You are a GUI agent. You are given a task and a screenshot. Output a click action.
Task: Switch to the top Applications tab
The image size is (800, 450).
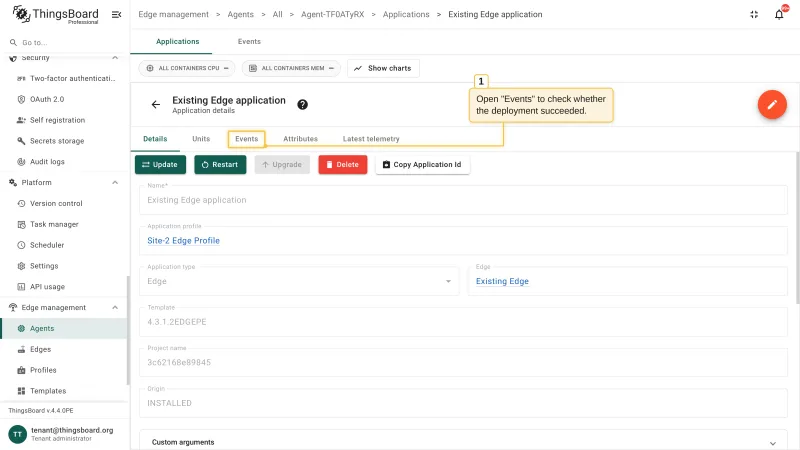tap(178, 41)
